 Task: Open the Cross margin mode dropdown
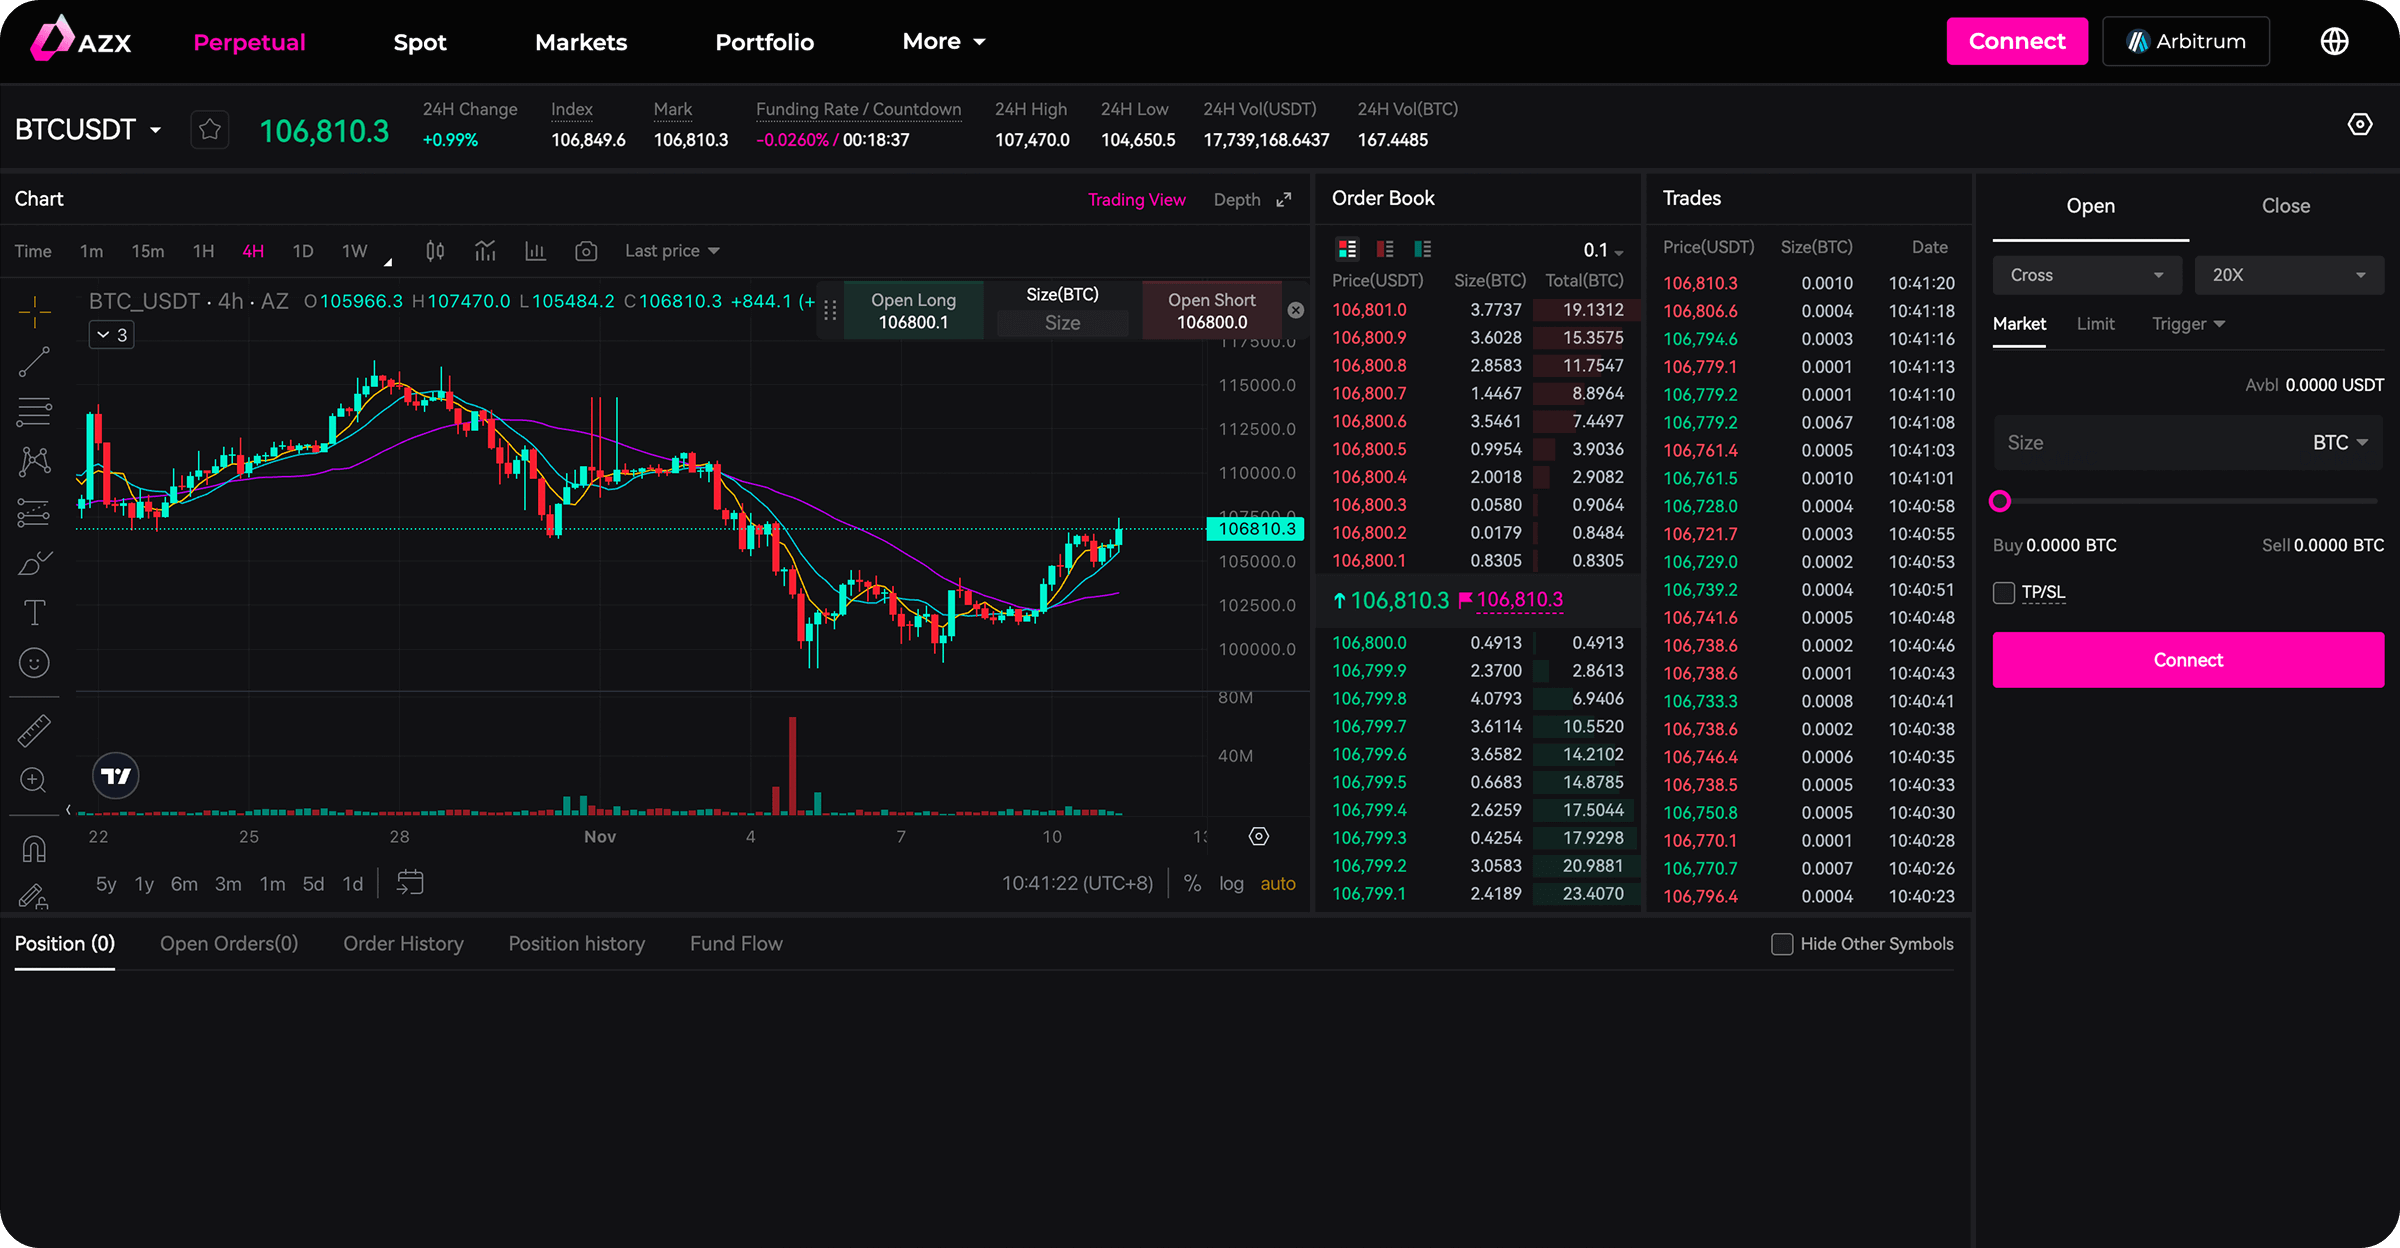[2086, 275]
